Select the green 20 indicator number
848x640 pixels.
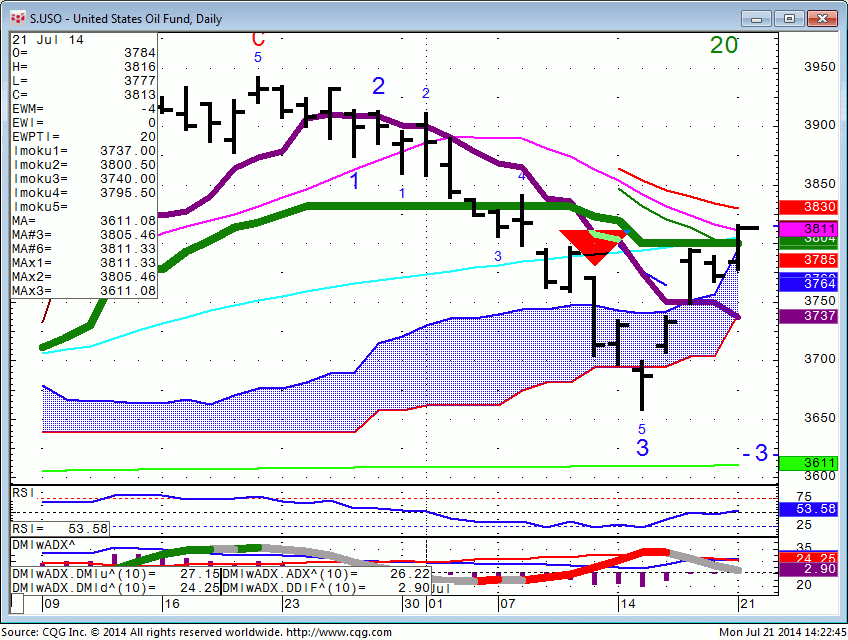tap(724, 45)
